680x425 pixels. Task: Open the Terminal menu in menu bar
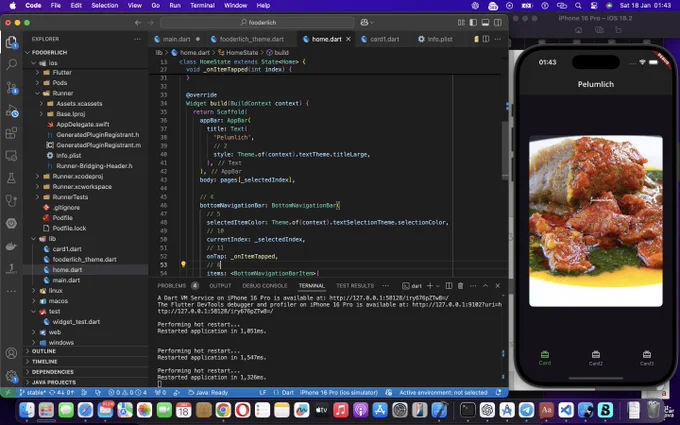click(x=203, y=6)
